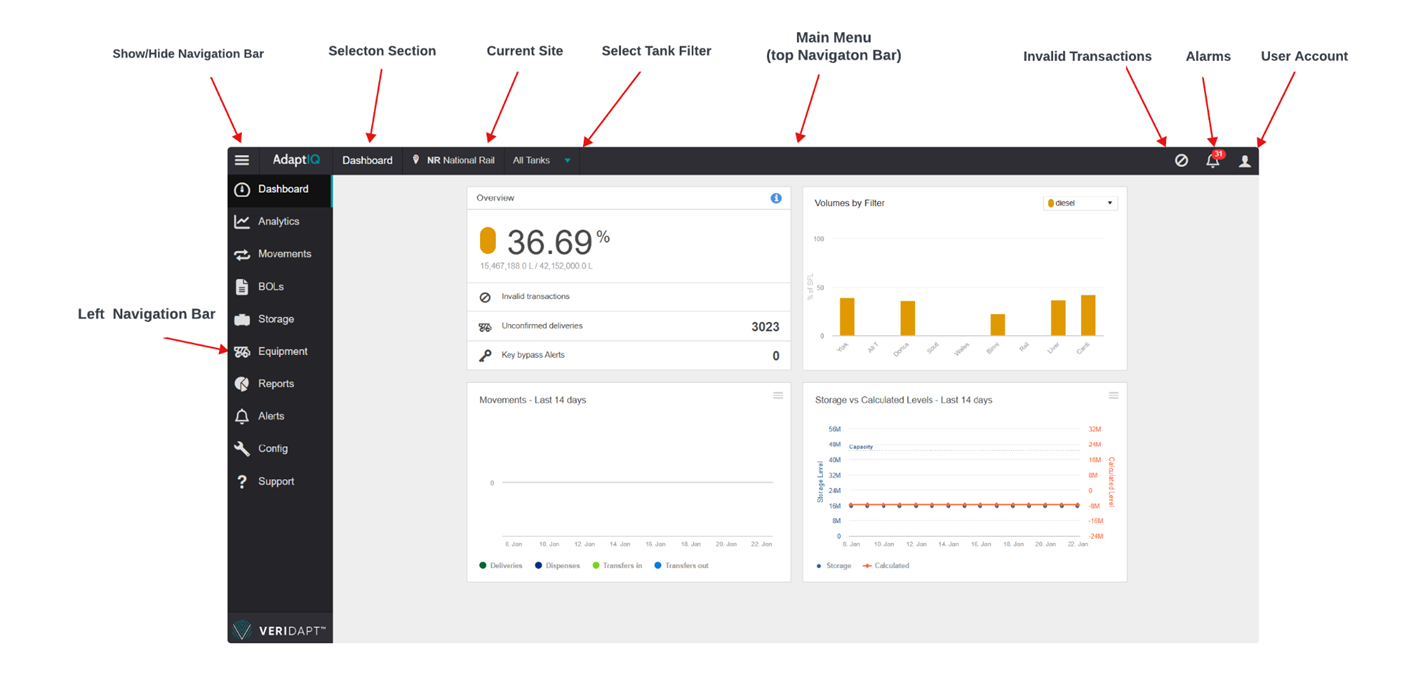Select the Dashboard section in top bar

click(x=367, y=161)
